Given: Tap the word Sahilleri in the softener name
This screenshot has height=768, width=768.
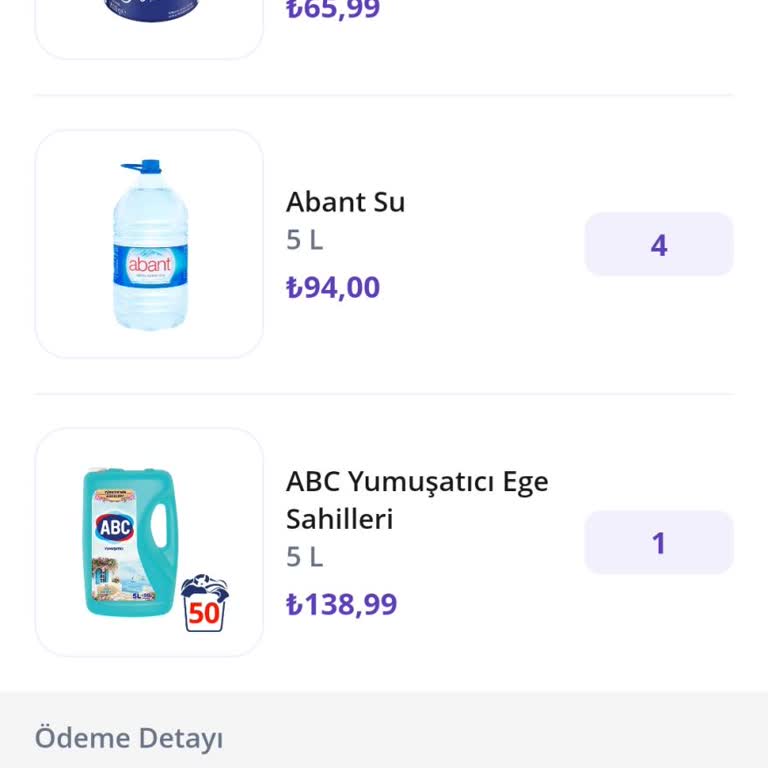Looking at the screenshot, I should (339, 519).
